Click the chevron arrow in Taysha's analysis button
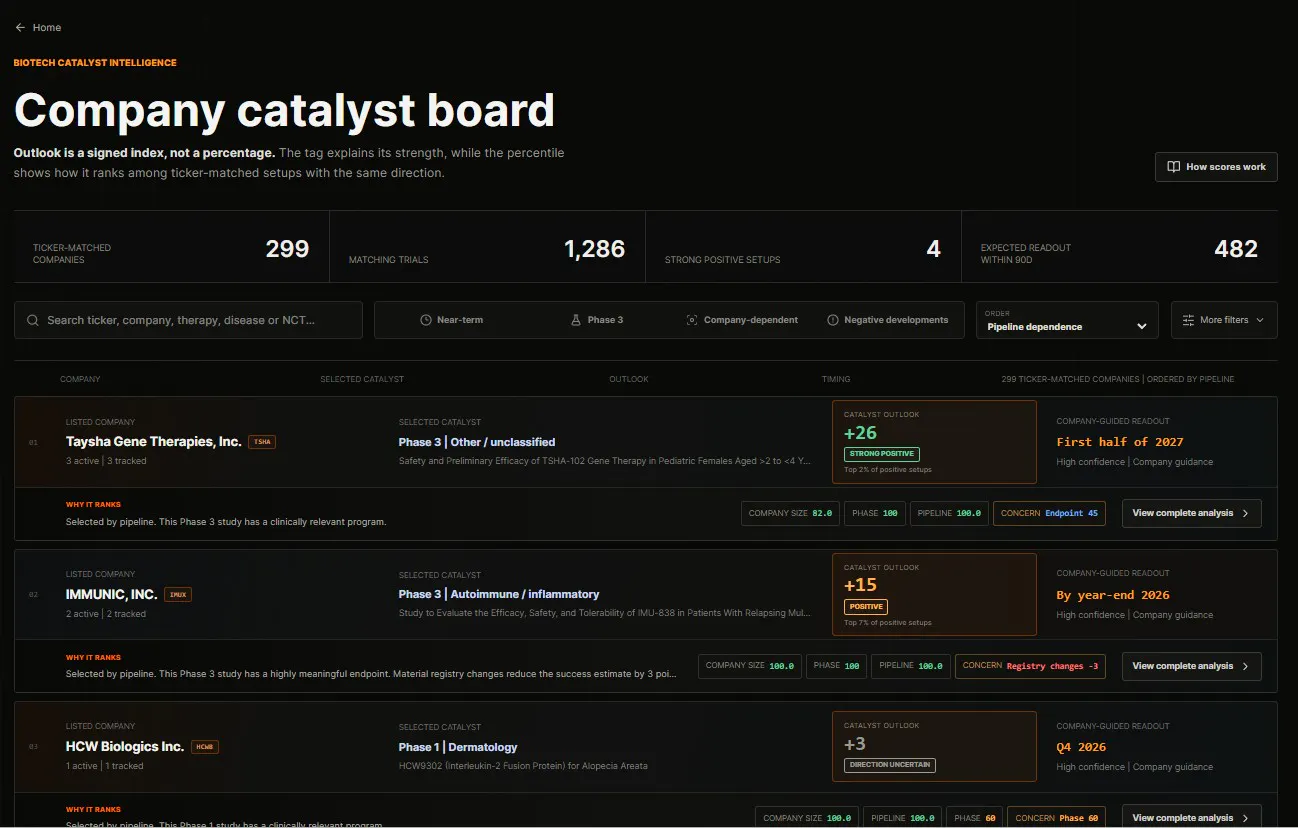Screen dimensions: 1298x828 [1245, 513]
